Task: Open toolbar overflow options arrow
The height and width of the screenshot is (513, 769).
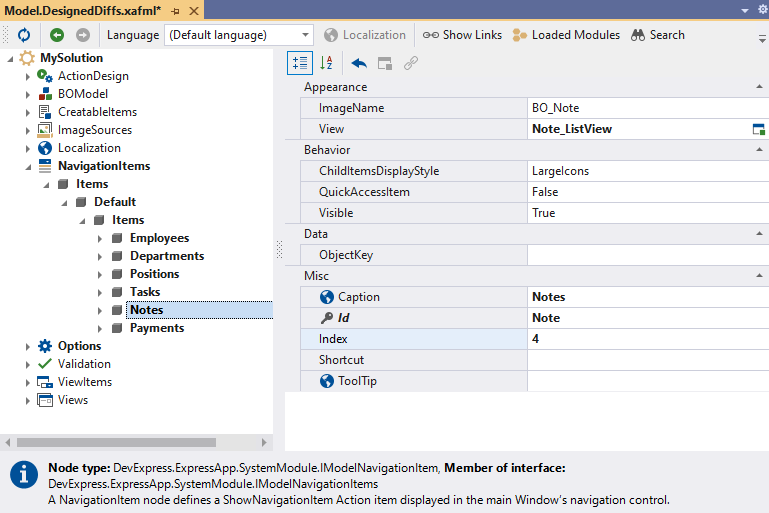Action: [x=762, y=38]
